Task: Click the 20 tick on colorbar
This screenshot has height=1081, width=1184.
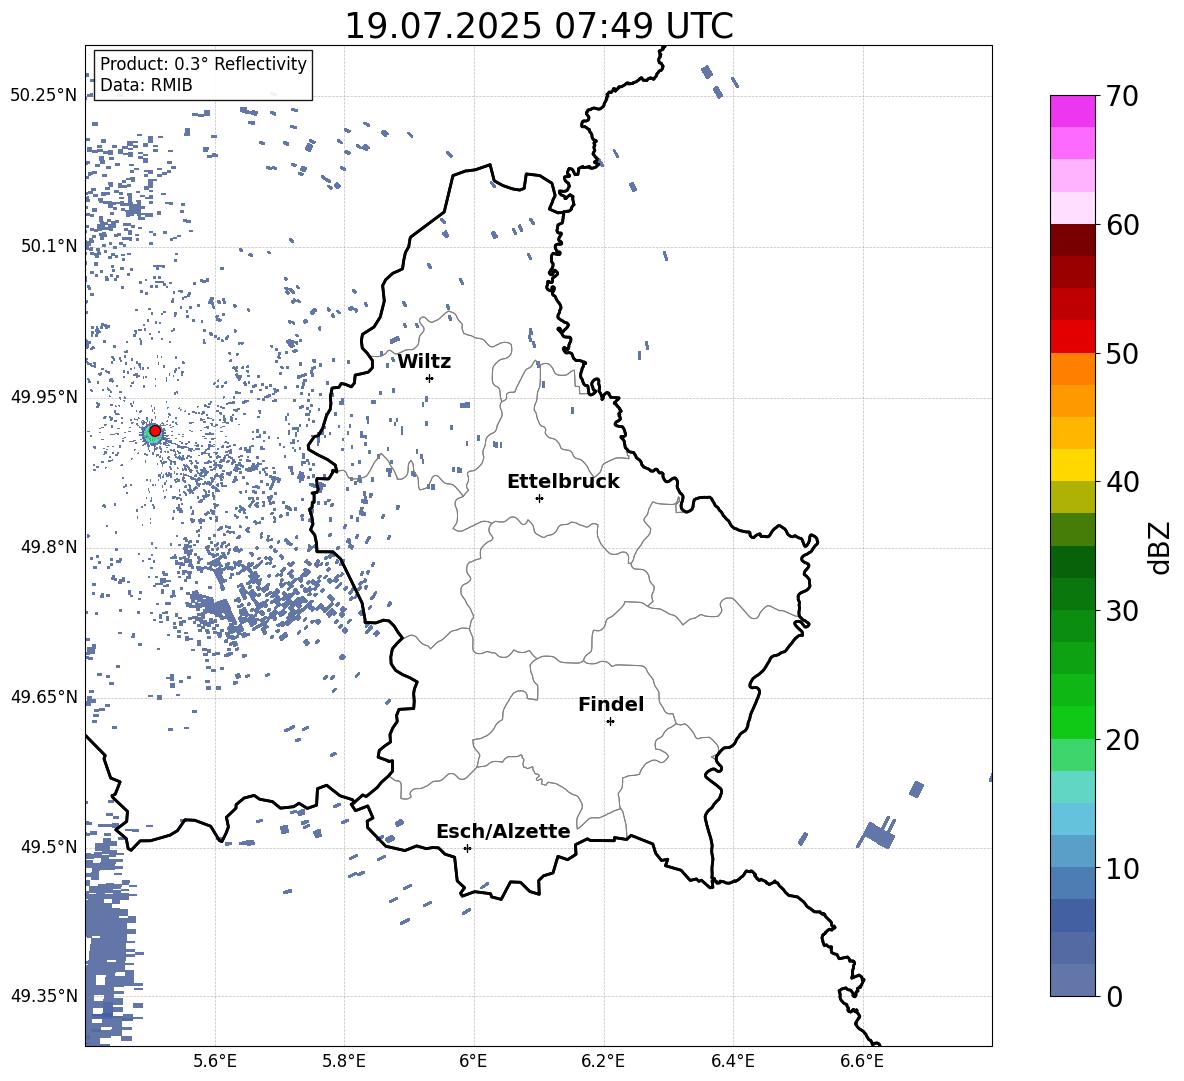Action: 1121,739
